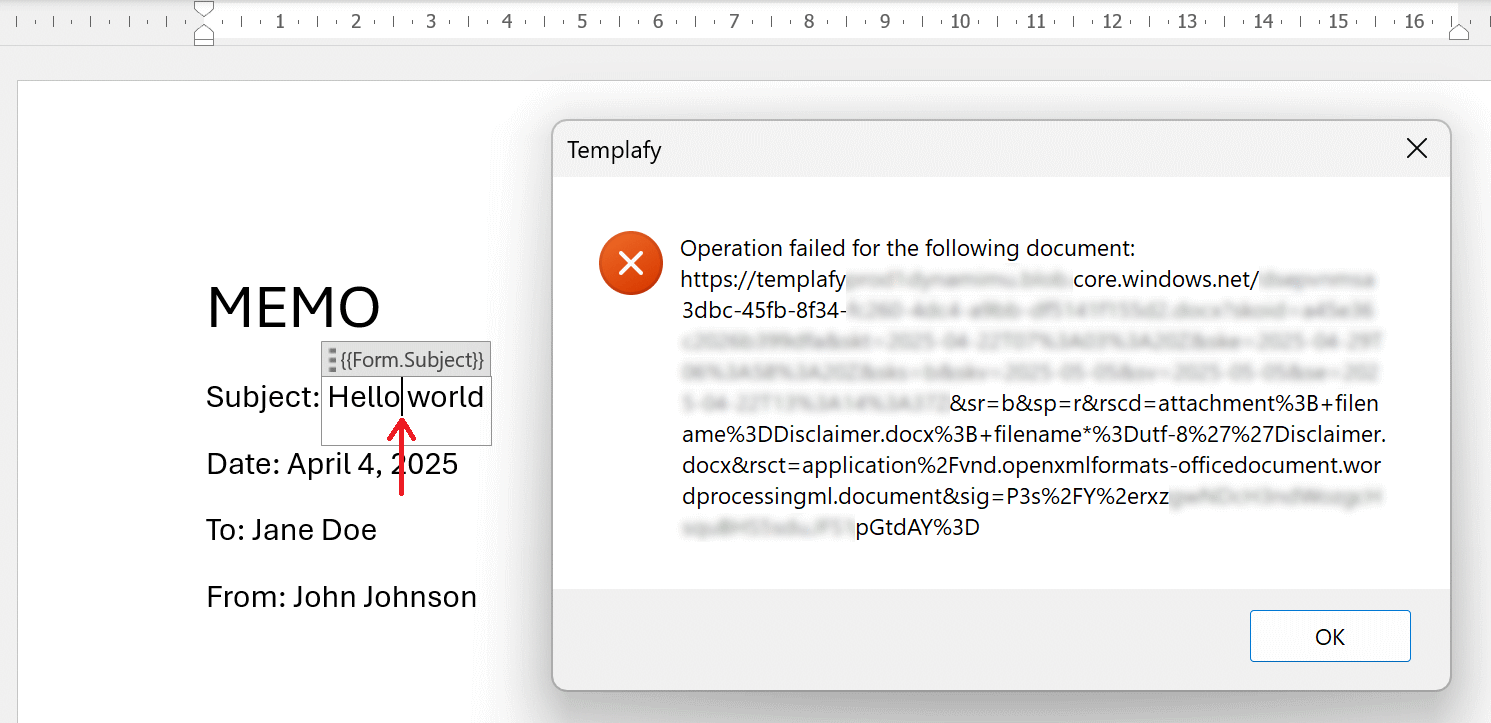
Task: Click the 'Subject:' label text
Action: coord(263,397)
